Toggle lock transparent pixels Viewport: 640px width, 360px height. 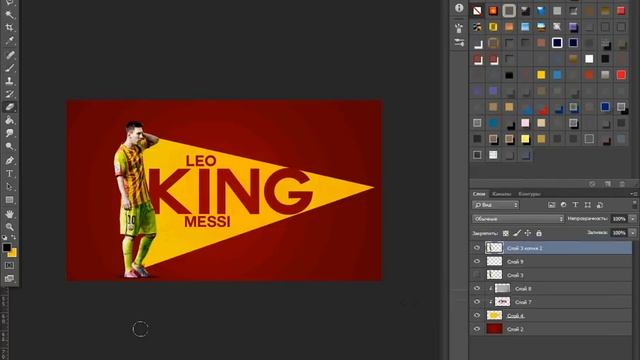coord(506,233)
